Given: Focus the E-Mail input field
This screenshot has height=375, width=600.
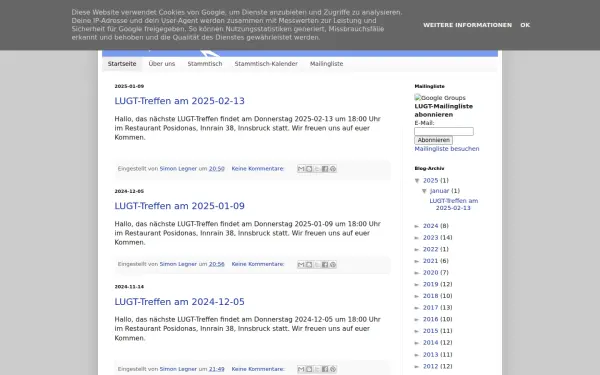Looking at the screenshot, I should (444, 132).
